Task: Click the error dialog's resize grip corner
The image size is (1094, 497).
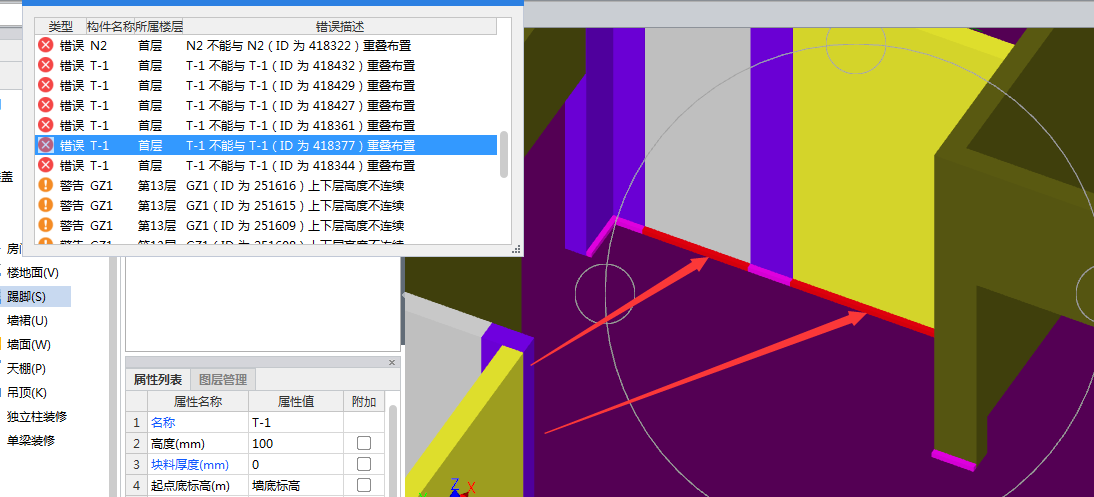Action: click(517, 249)
